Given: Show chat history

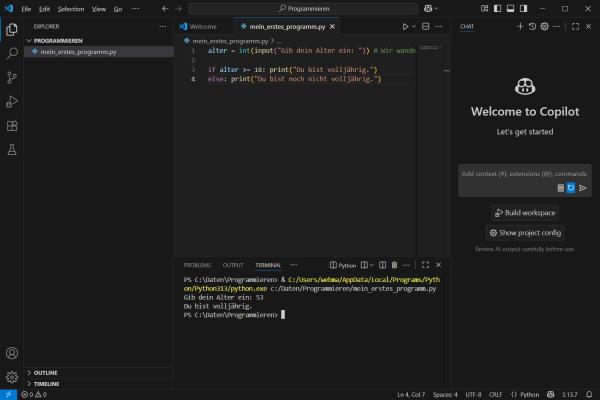Looking at the screenshot, I should [532, 26].
